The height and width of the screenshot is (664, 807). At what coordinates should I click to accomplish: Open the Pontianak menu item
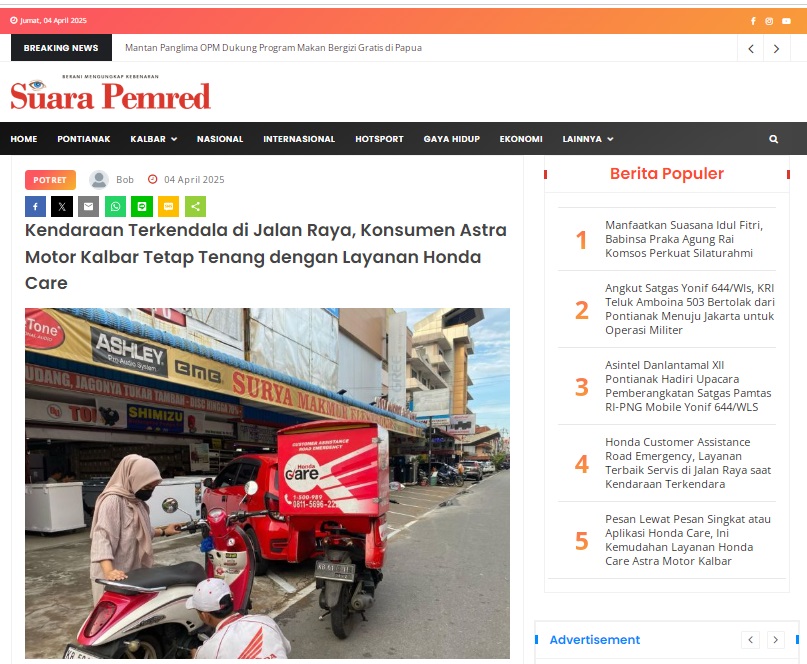83,139
